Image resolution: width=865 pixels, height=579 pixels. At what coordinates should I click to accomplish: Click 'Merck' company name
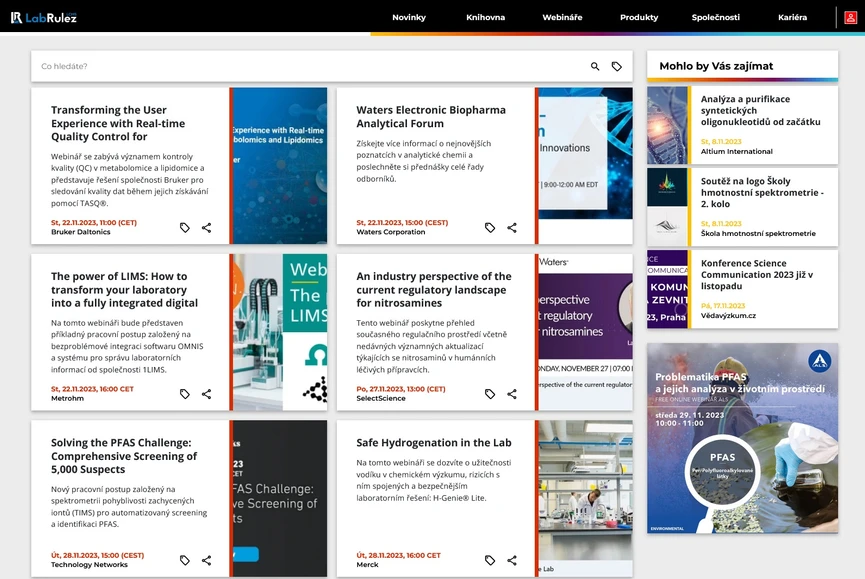pos(367,565)
